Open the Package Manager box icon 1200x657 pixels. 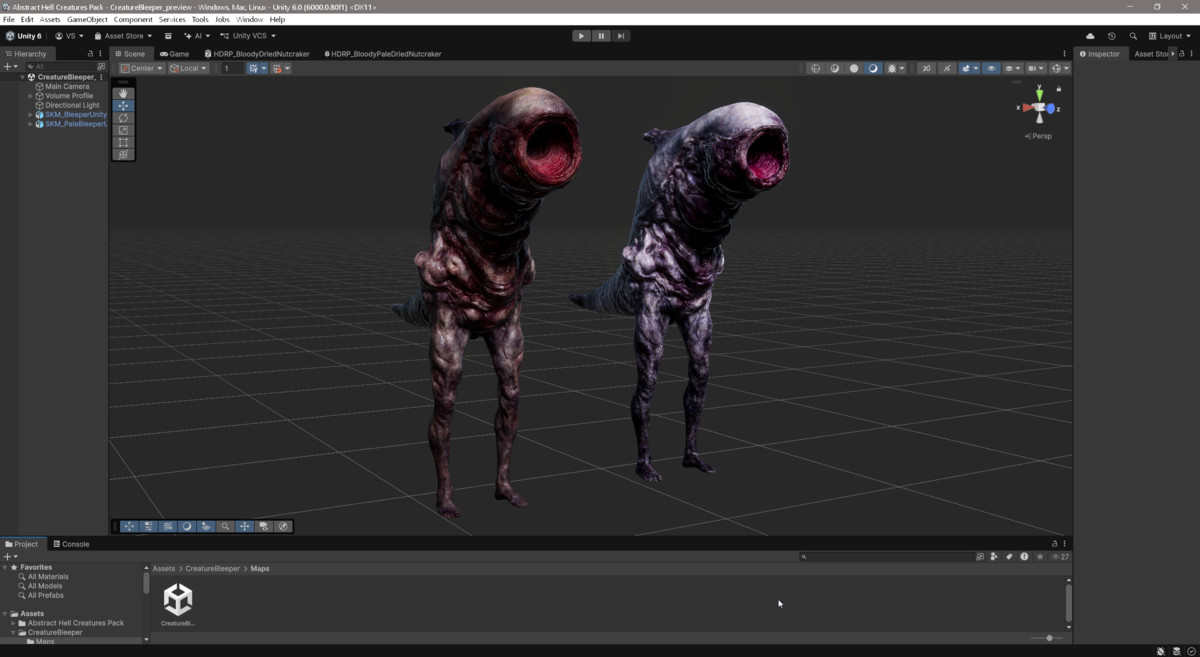pyautogui.click(x=168, y=36)
